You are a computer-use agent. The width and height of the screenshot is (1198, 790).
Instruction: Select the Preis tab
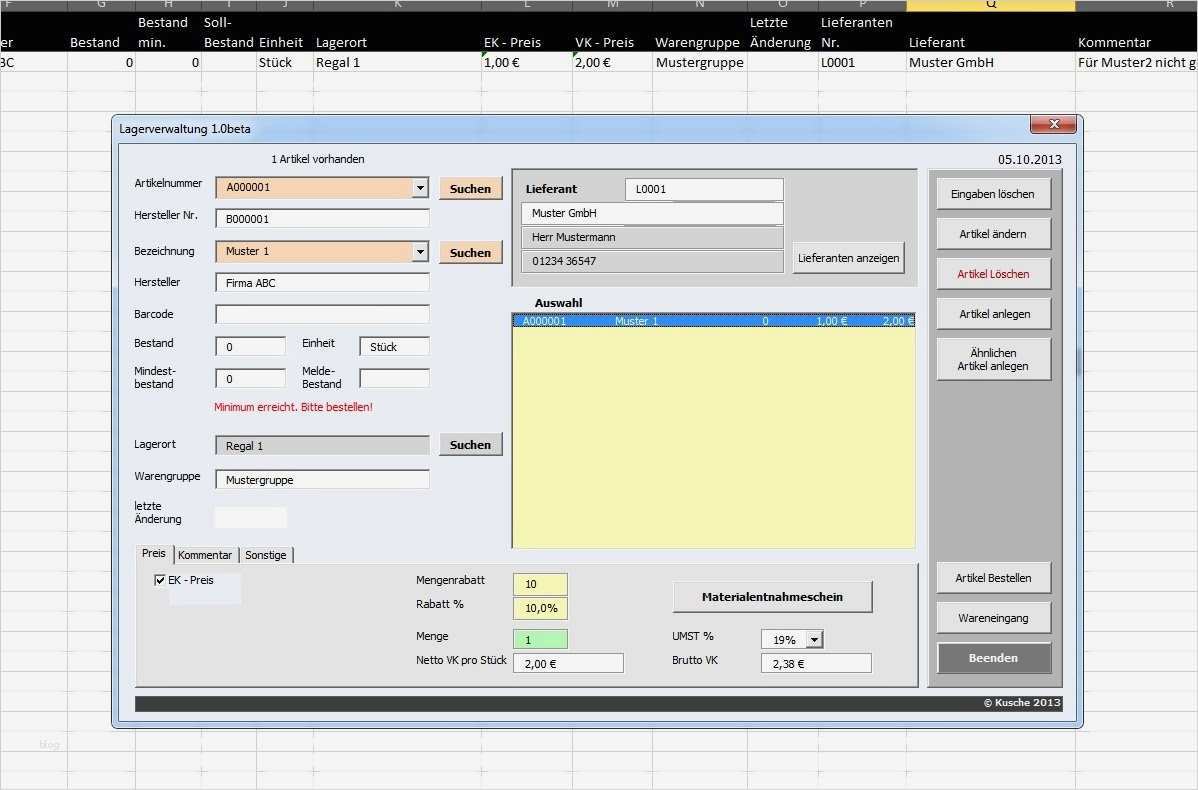point(154,554)
